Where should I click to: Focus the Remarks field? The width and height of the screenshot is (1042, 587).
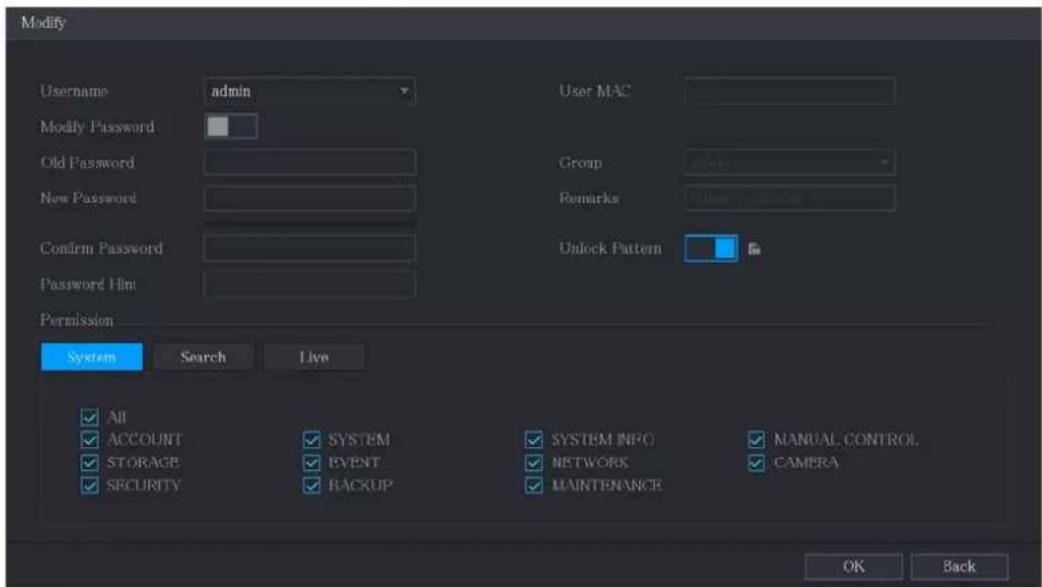click(789, 198)
